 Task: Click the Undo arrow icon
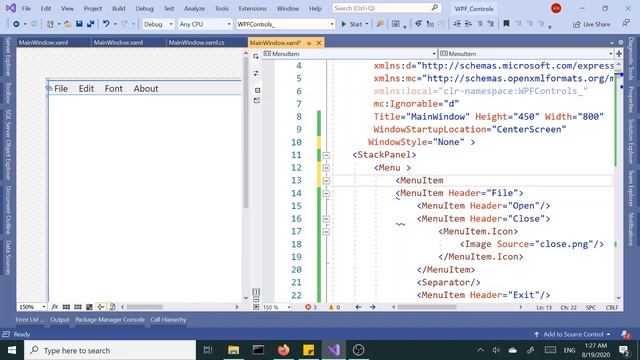pos(106,24)
